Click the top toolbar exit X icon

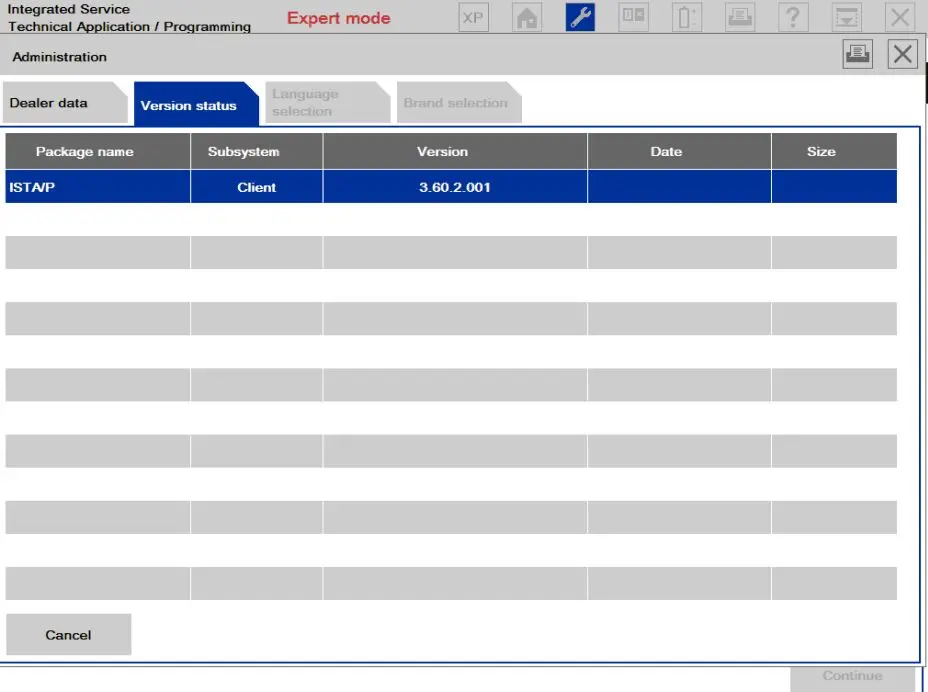900,17
